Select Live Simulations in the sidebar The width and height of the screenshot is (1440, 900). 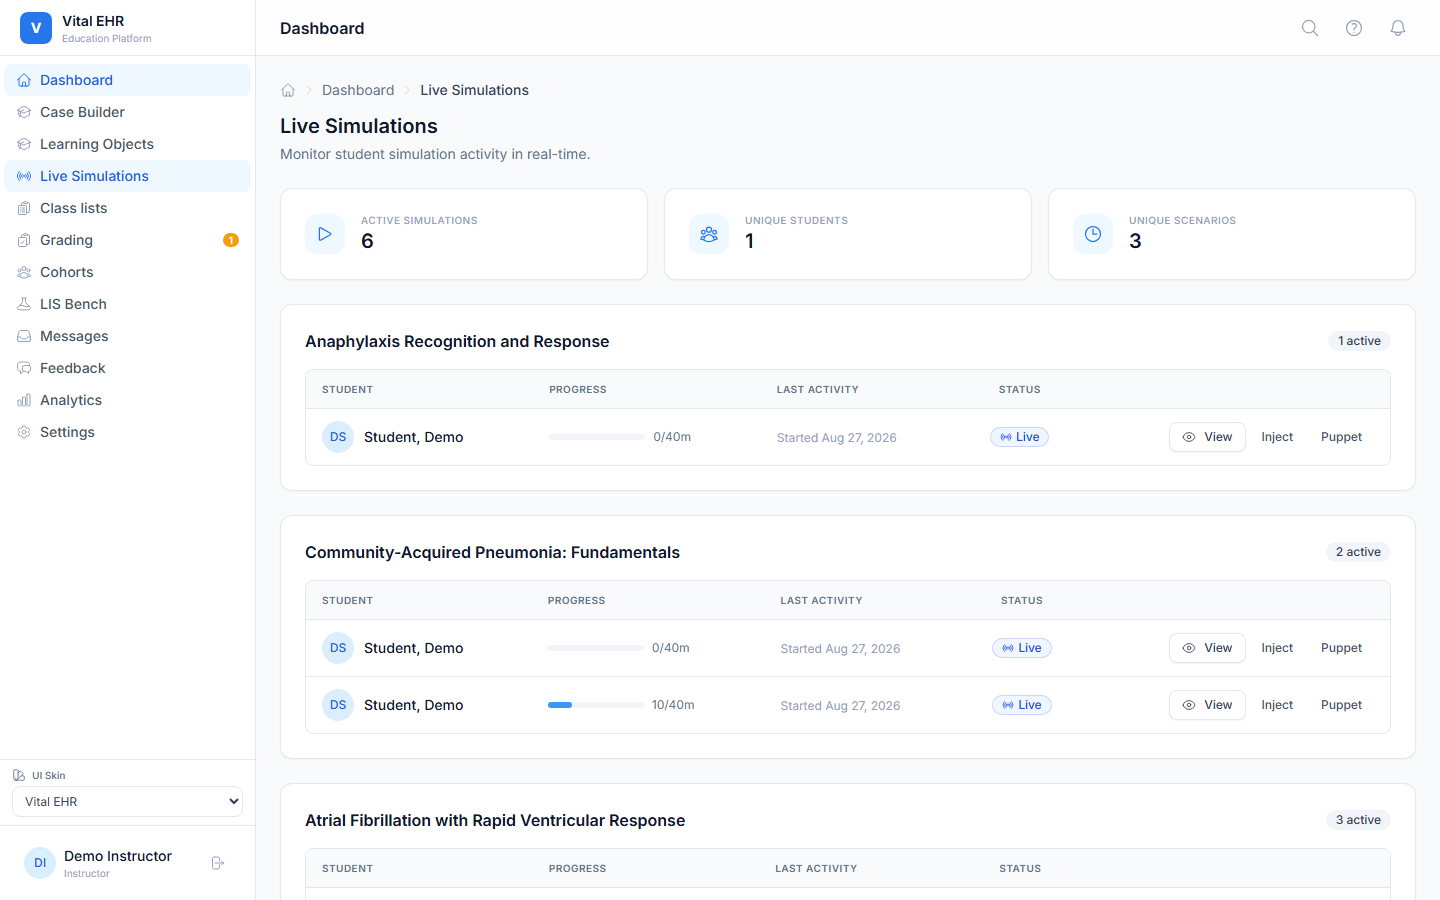click(127, 176)
